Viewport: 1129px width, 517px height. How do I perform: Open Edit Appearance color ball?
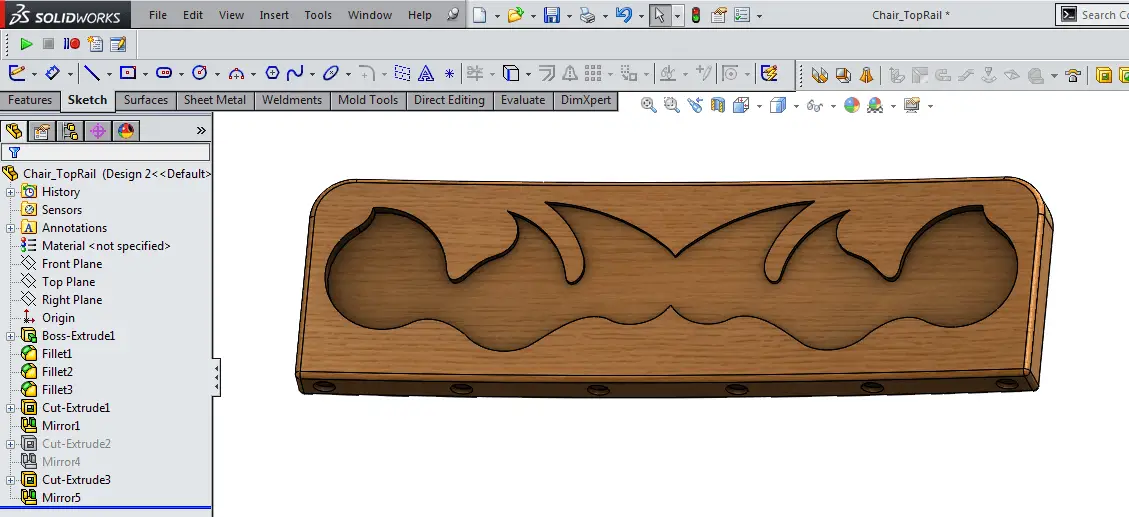coord(852,105)
